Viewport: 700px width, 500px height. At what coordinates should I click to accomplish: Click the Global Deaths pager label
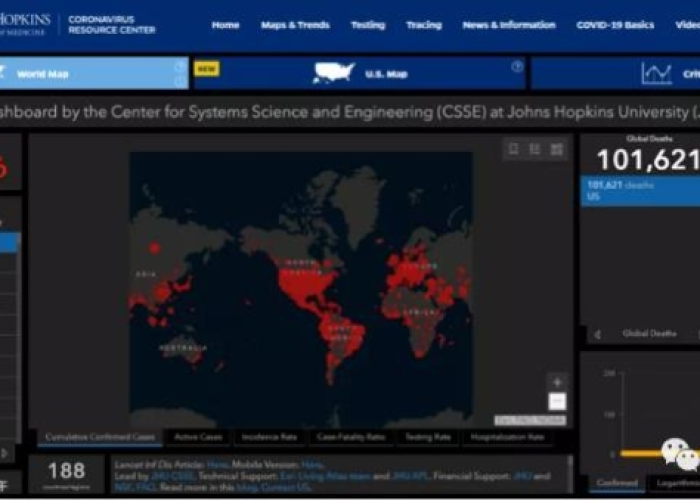pos(649,334)
